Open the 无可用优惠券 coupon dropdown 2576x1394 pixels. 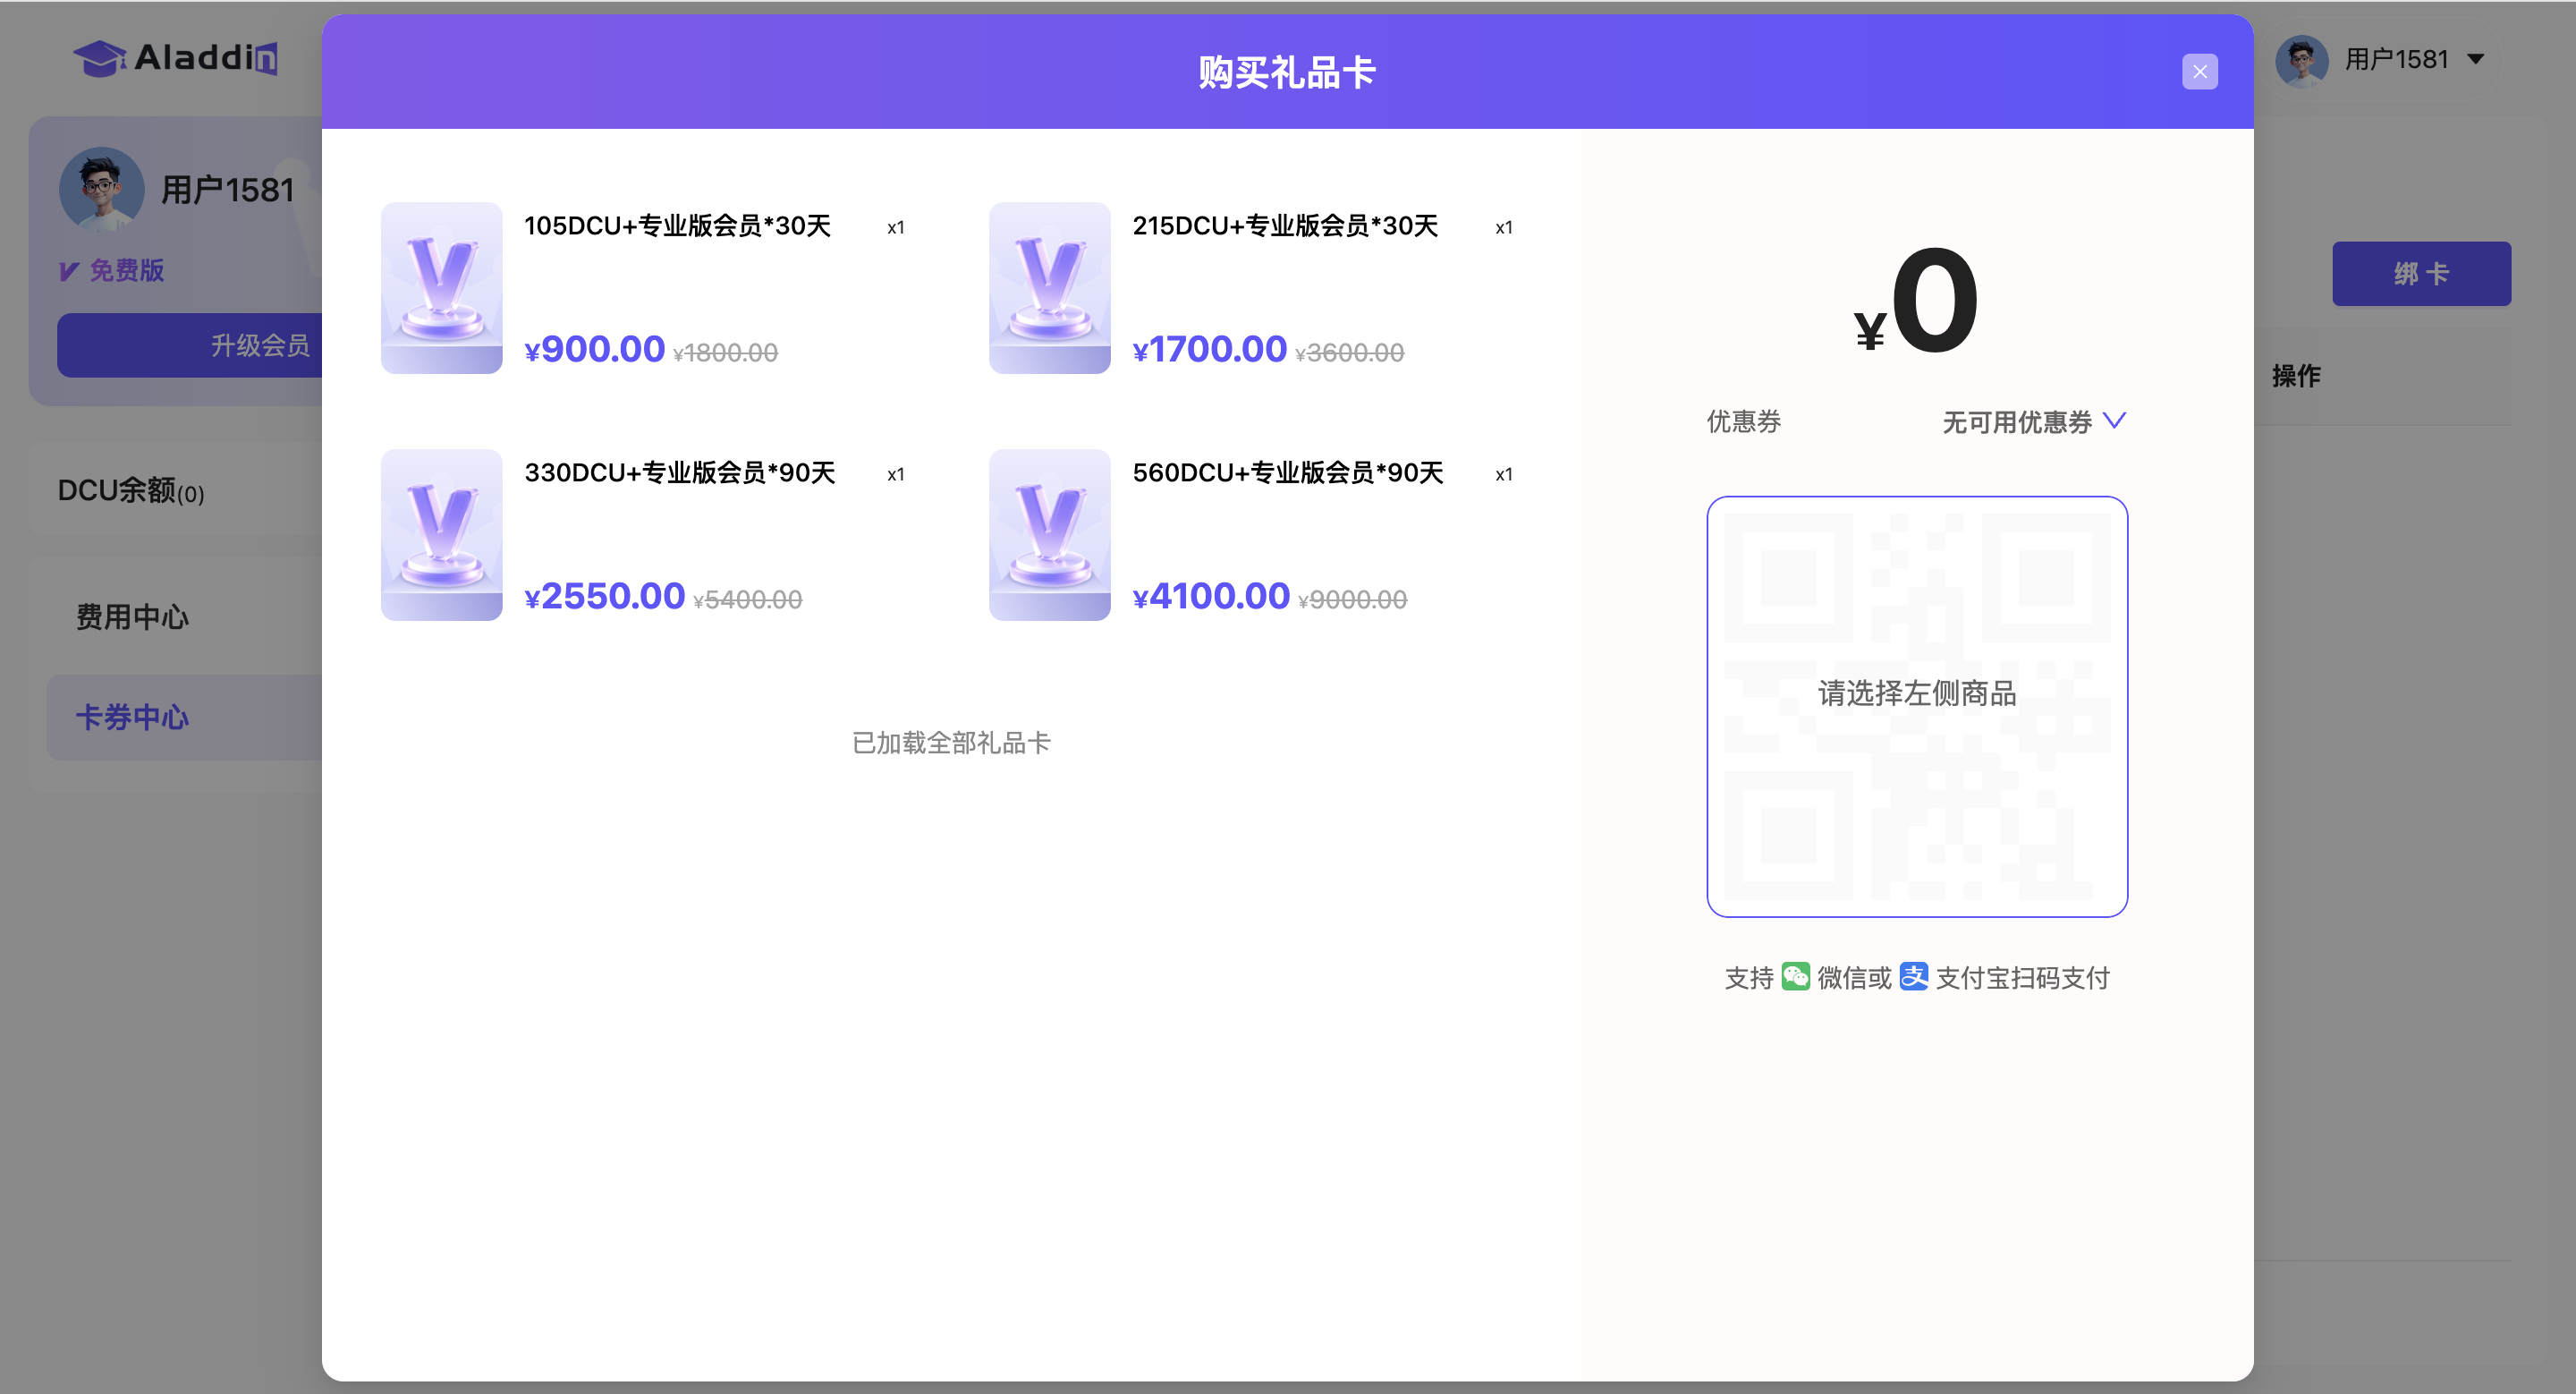pyautogui.click(x=2016, y=422)
